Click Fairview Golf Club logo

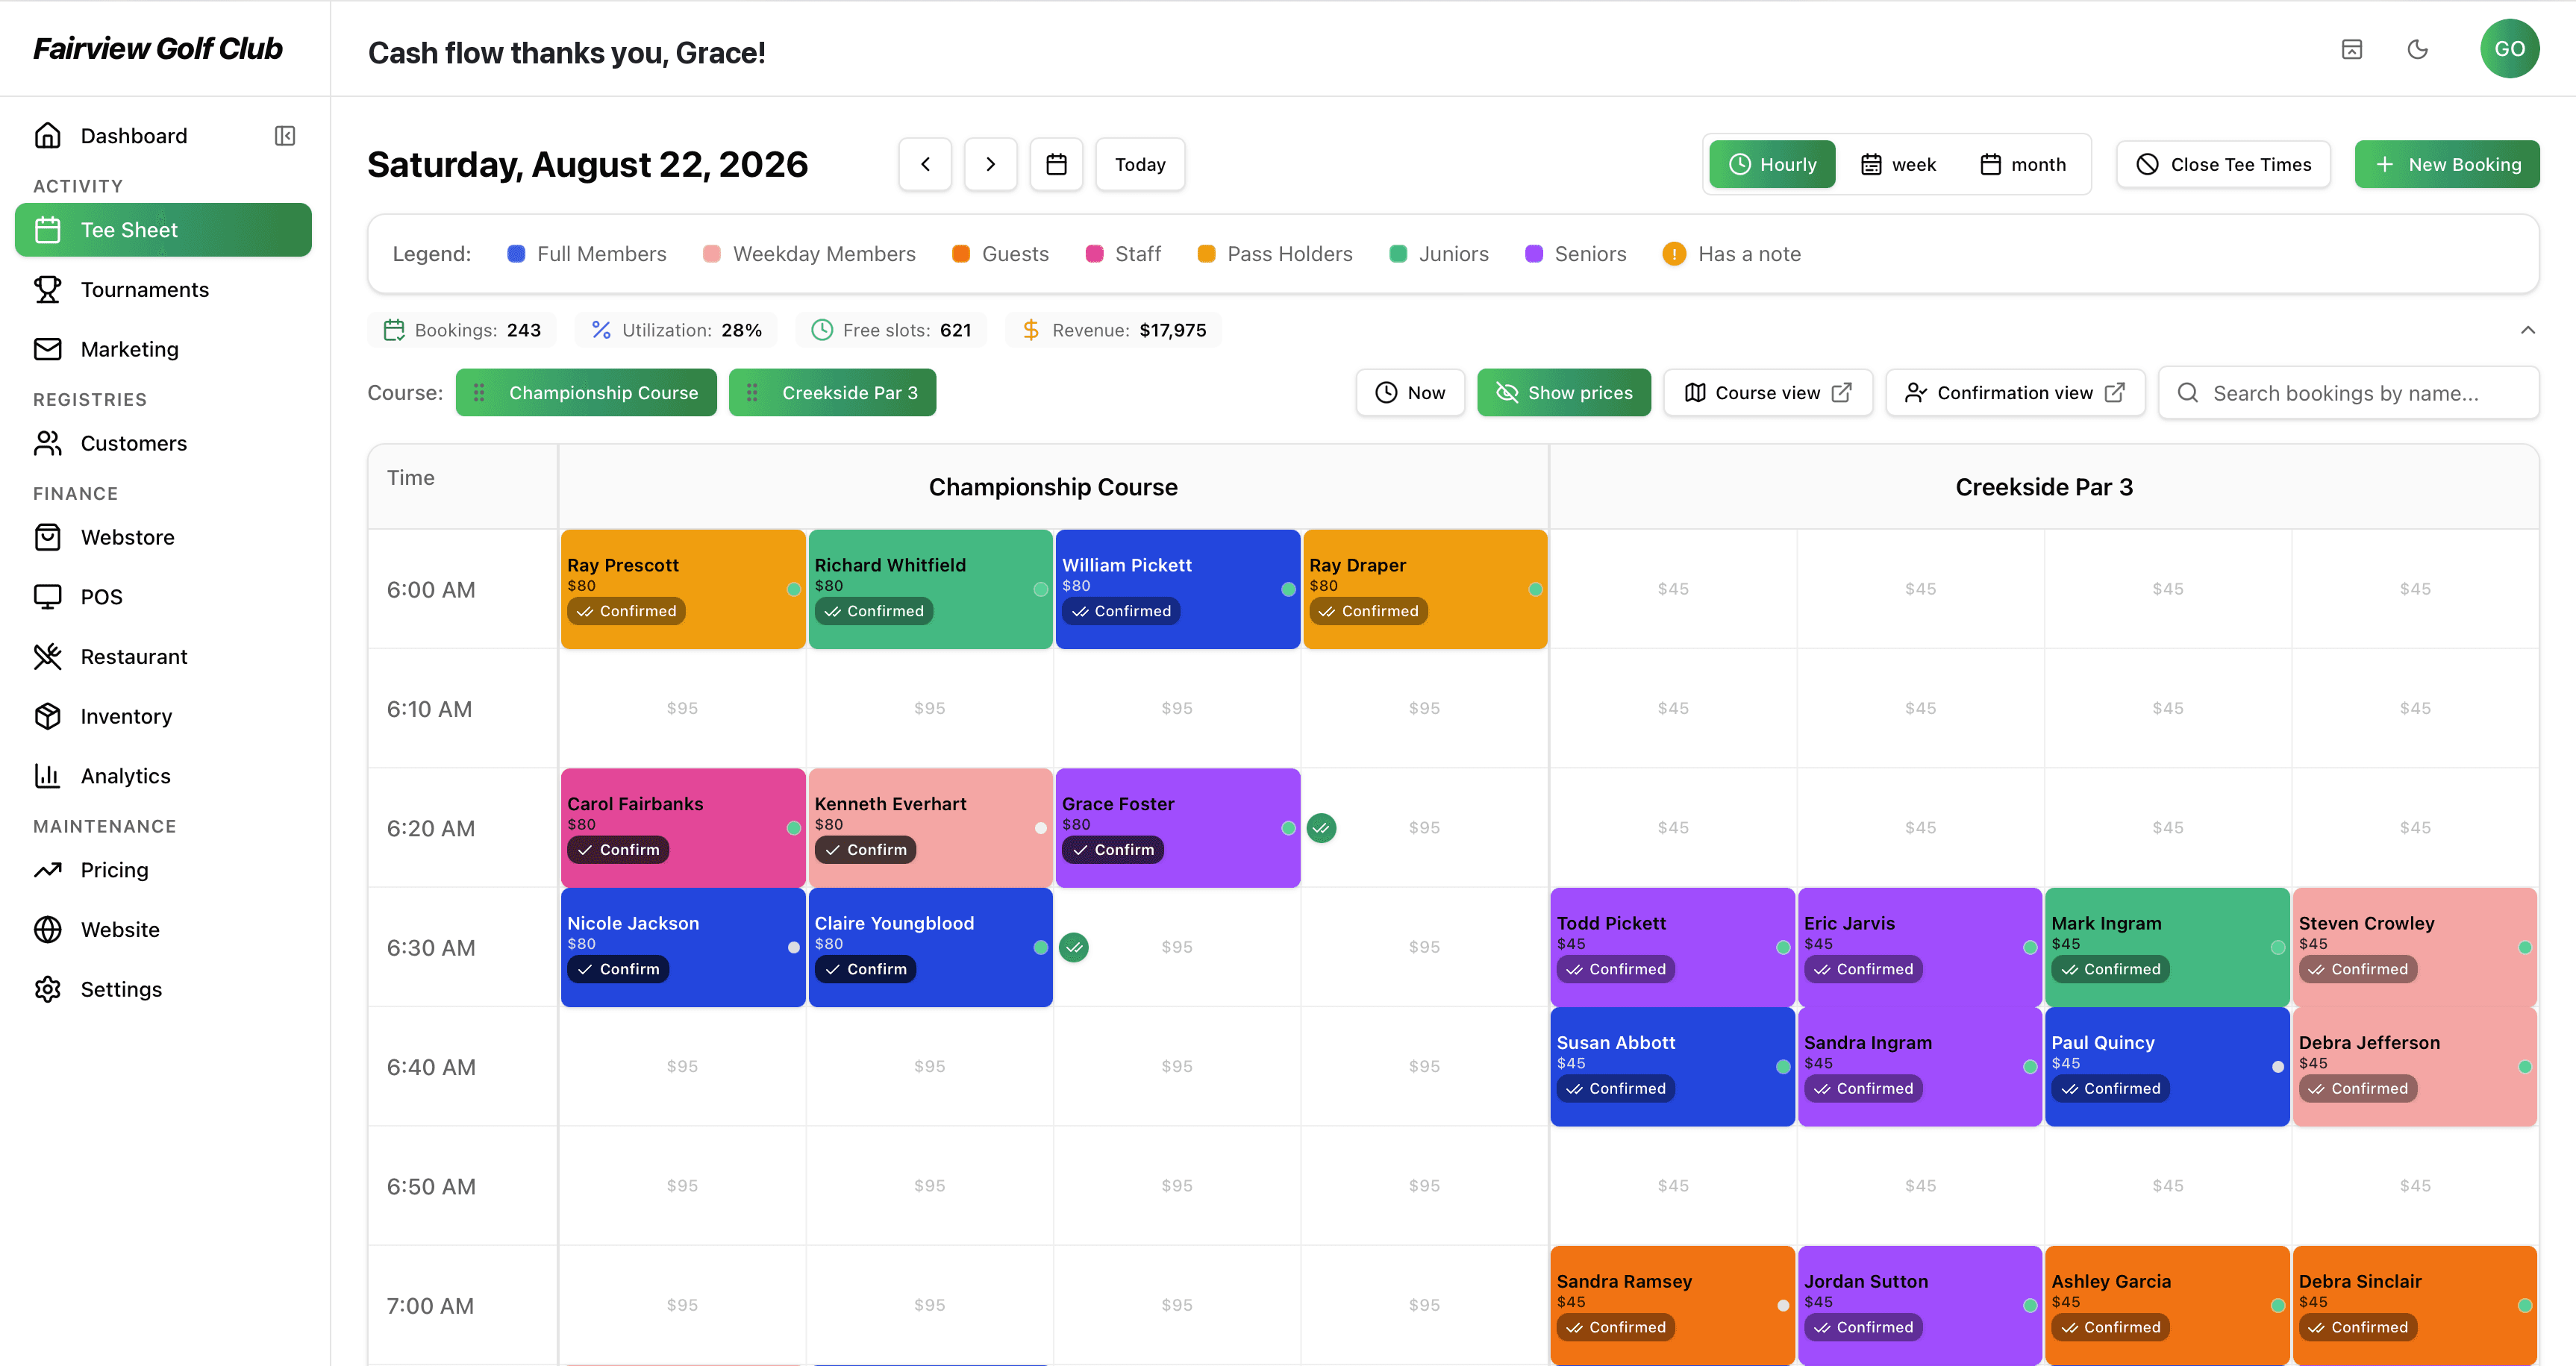(x=158, y=48)
